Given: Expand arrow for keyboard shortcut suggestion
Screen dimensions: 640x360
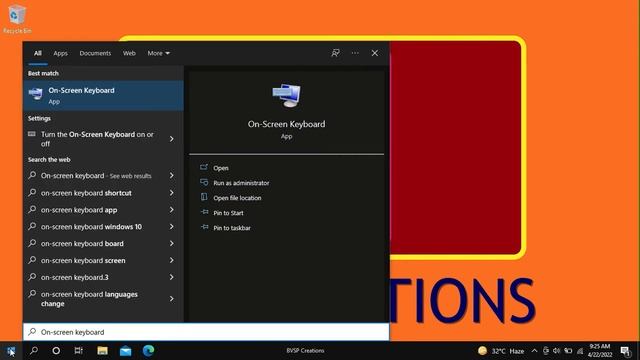Looking at the screenshot, I should click(x=172, y=193).
